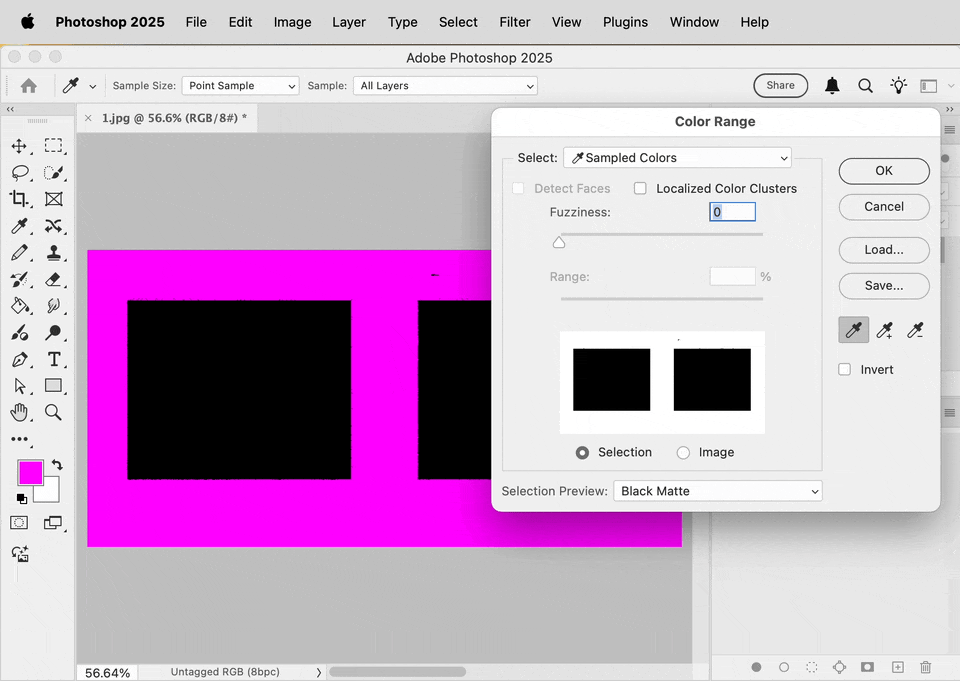The width and height of the screenshot is (960, 681).
Task: Open the Layer menu
Action: [349, 22]
